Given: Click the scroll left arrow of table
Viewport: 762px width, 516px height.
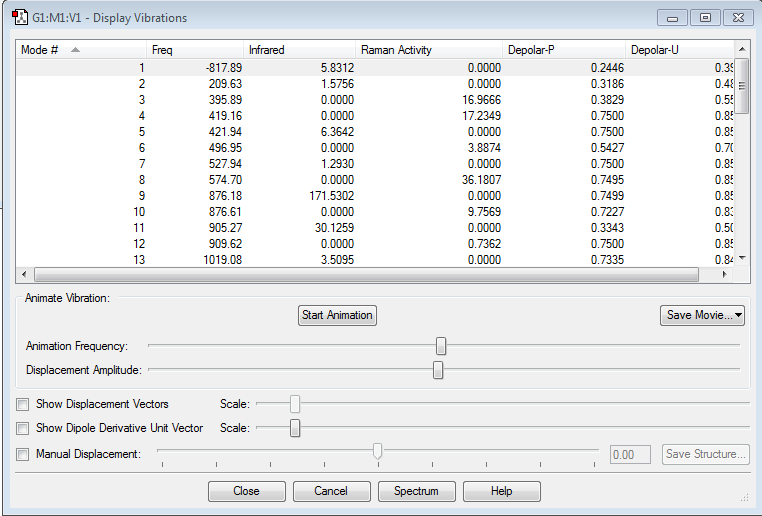Looking at the screenshot, I should point(24,275).
